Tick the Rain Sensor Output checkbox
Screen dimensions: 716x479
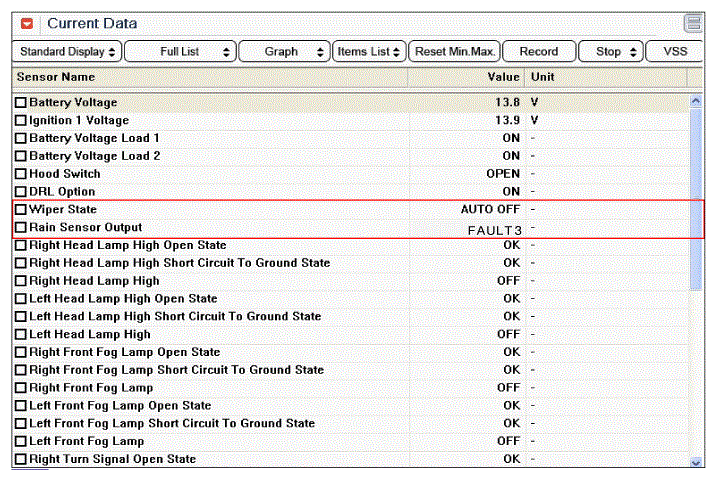[x=21, y=228]
